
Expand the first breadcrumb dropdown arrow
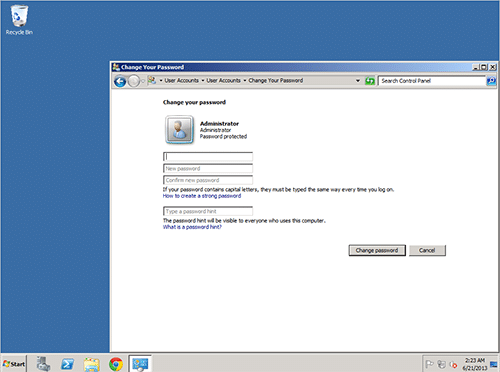pyautogui.click(x=161, y=81)
